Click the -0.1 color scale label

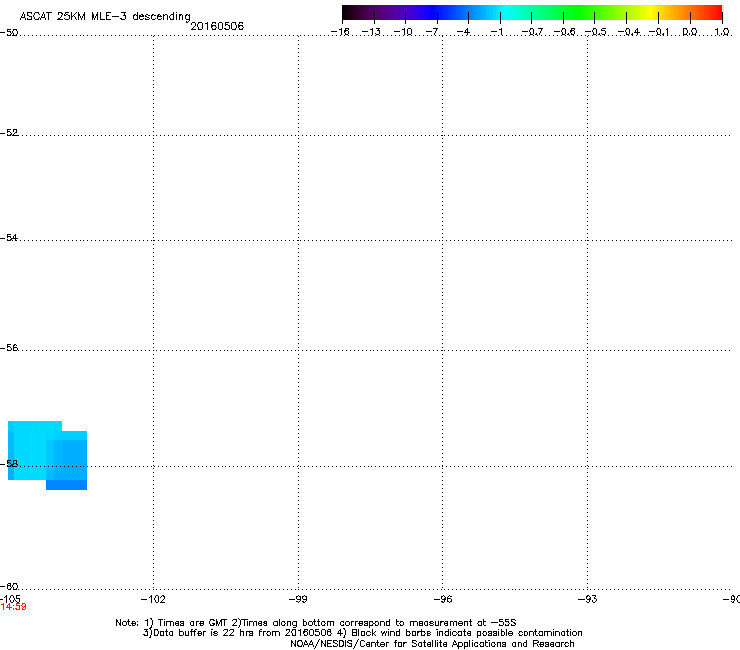click(x=659, y=32)
